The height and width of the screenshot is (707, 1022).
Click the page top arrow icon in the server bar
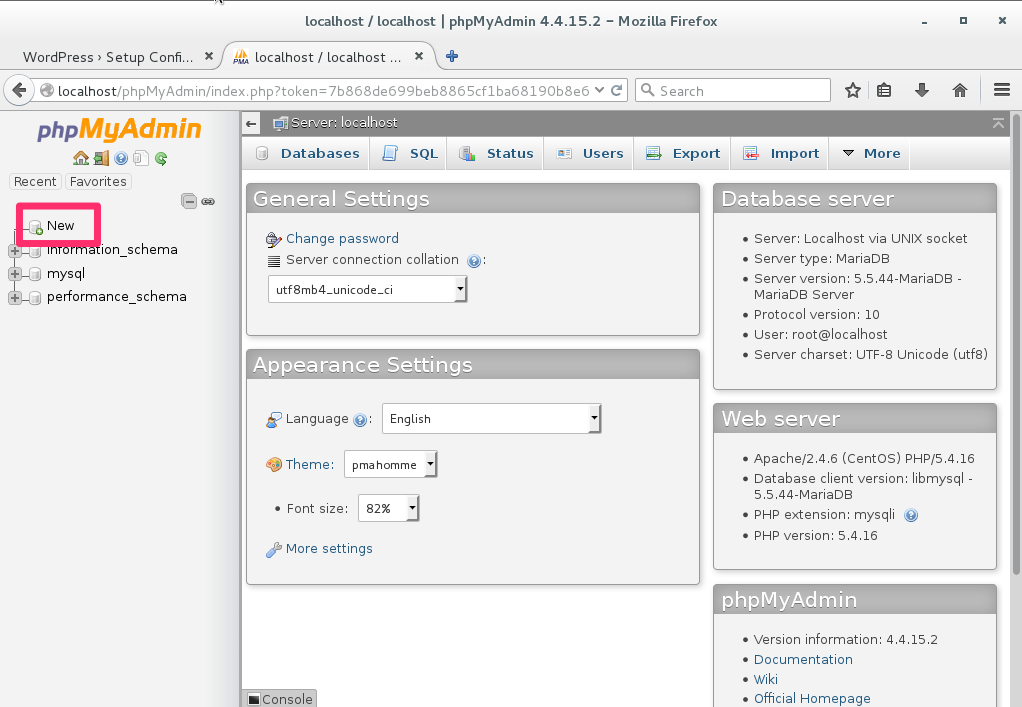pos(998,123)
